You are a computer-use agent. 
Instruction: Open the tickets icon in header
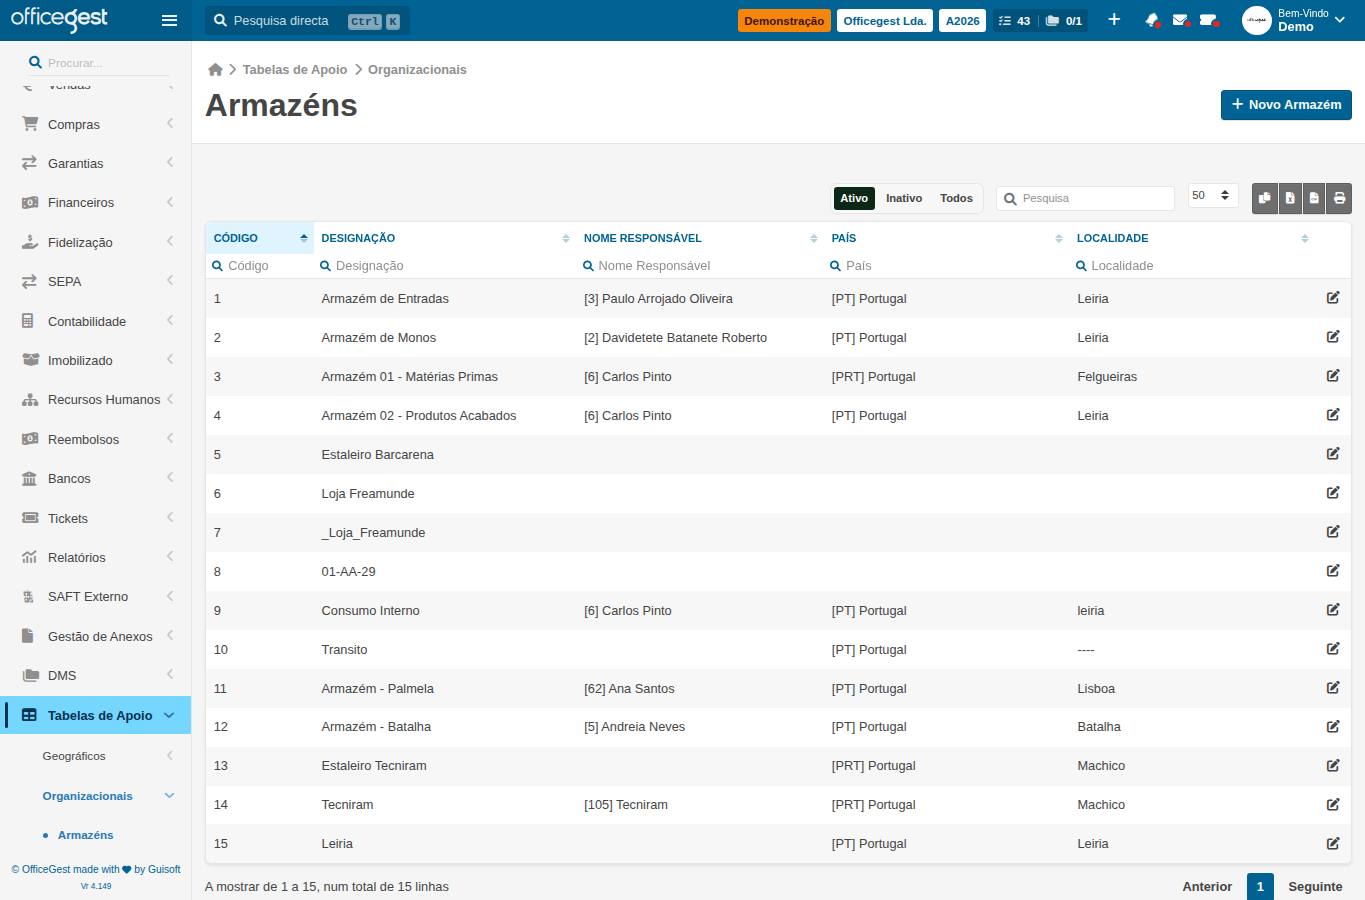point(1208,20)
